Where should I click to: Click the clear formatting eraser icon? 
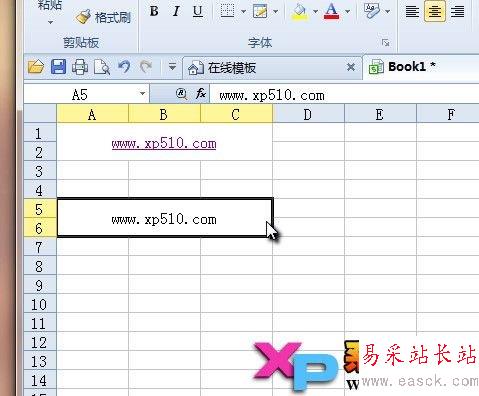tap(372, 11)
